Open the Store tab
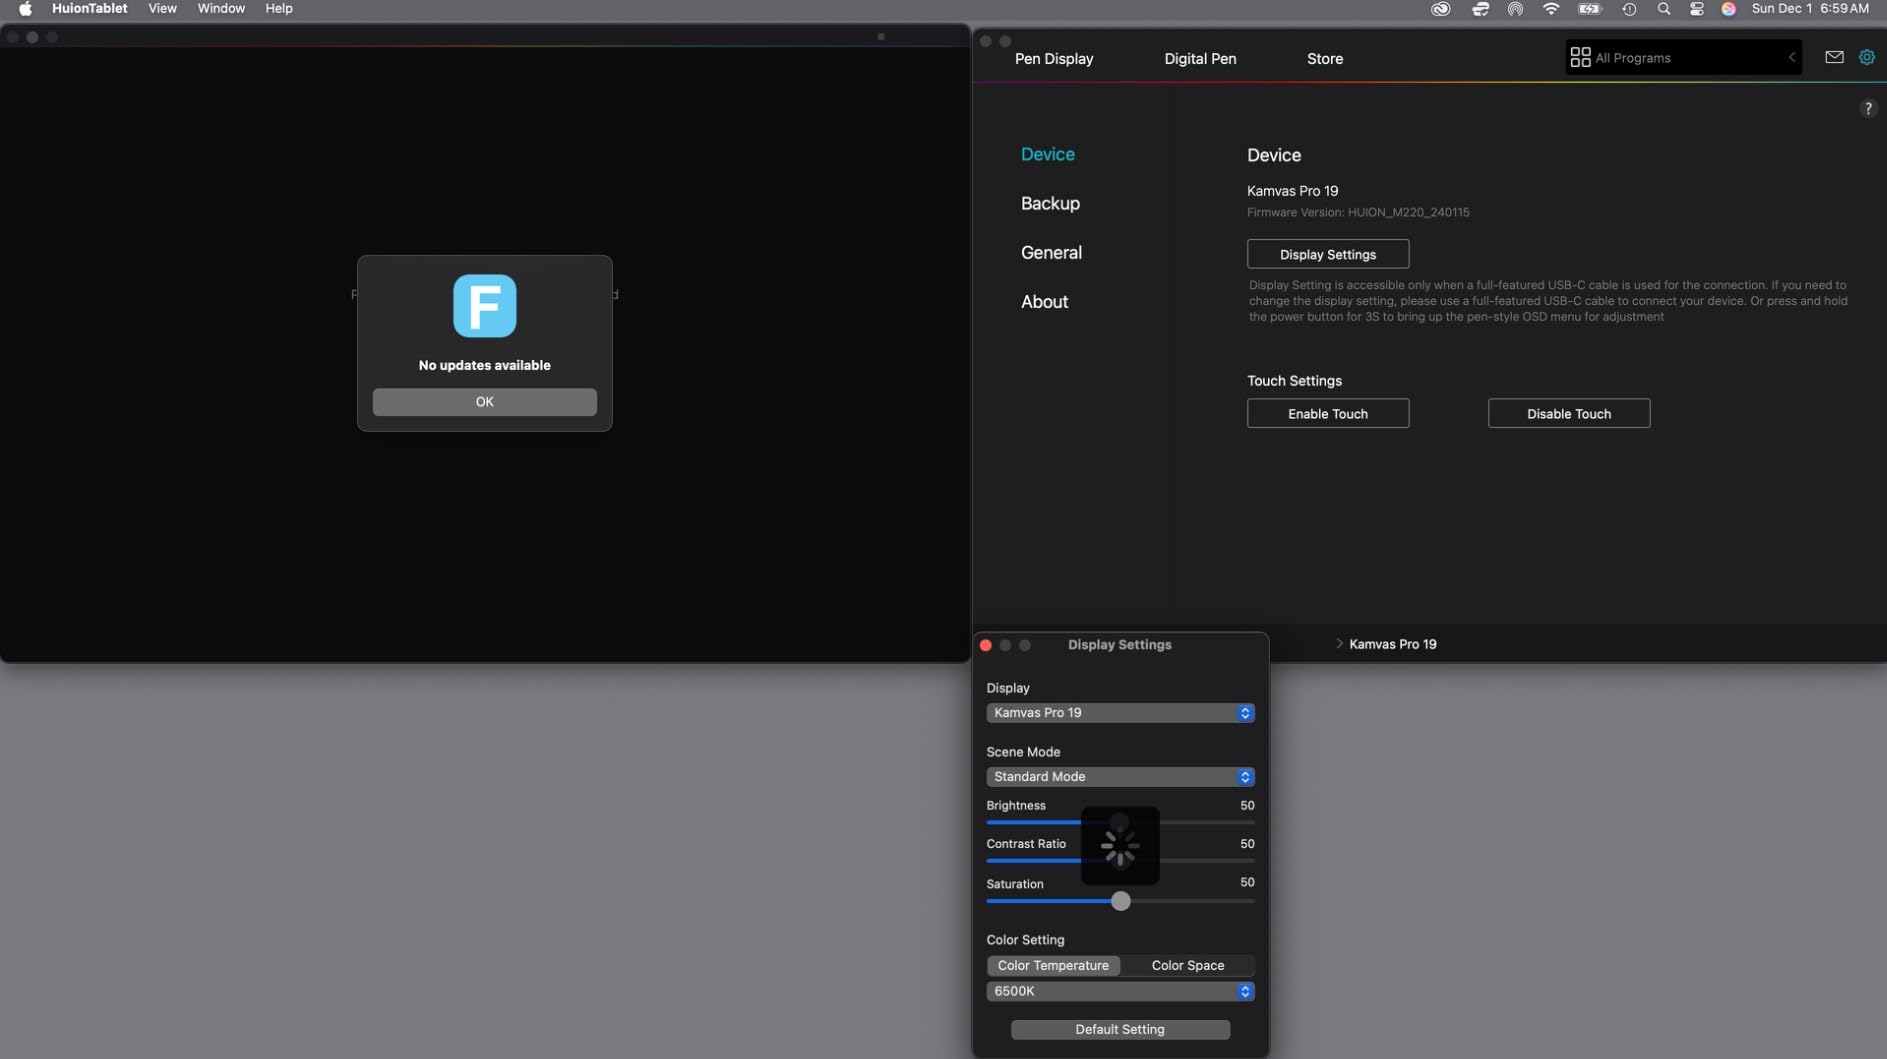1887x1059 pixels. click(1325, 59)
